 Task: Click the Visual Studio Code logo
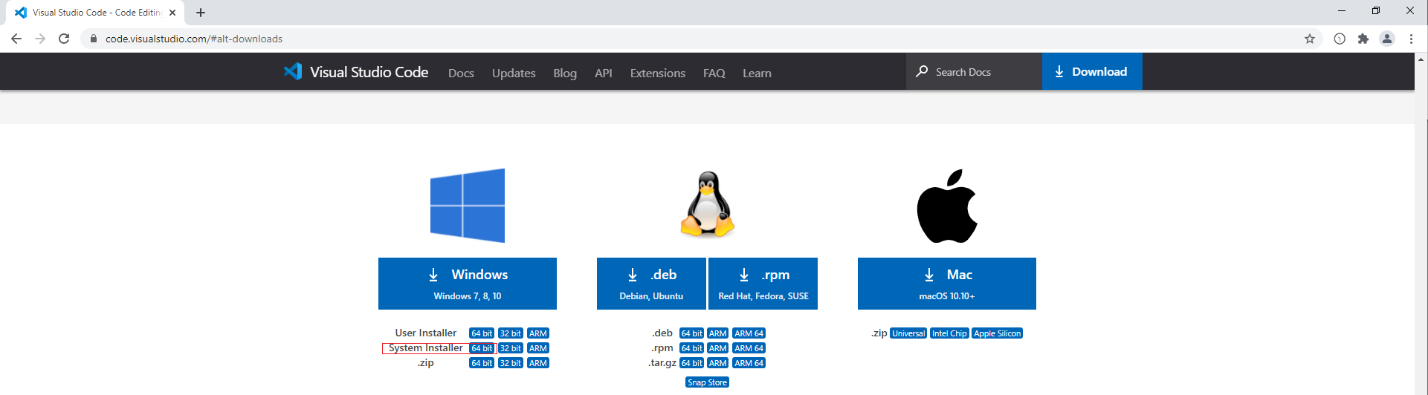292,72
